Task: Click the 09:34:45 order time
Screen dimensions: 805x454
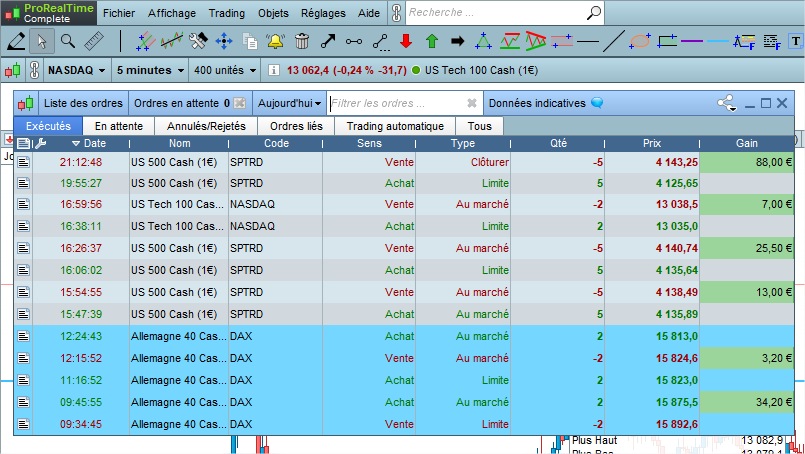Action: click(x=81, y=424)
